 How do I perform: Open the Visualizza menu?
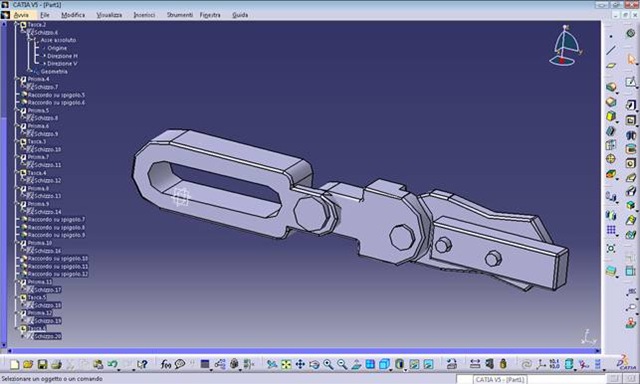point(109,15)
